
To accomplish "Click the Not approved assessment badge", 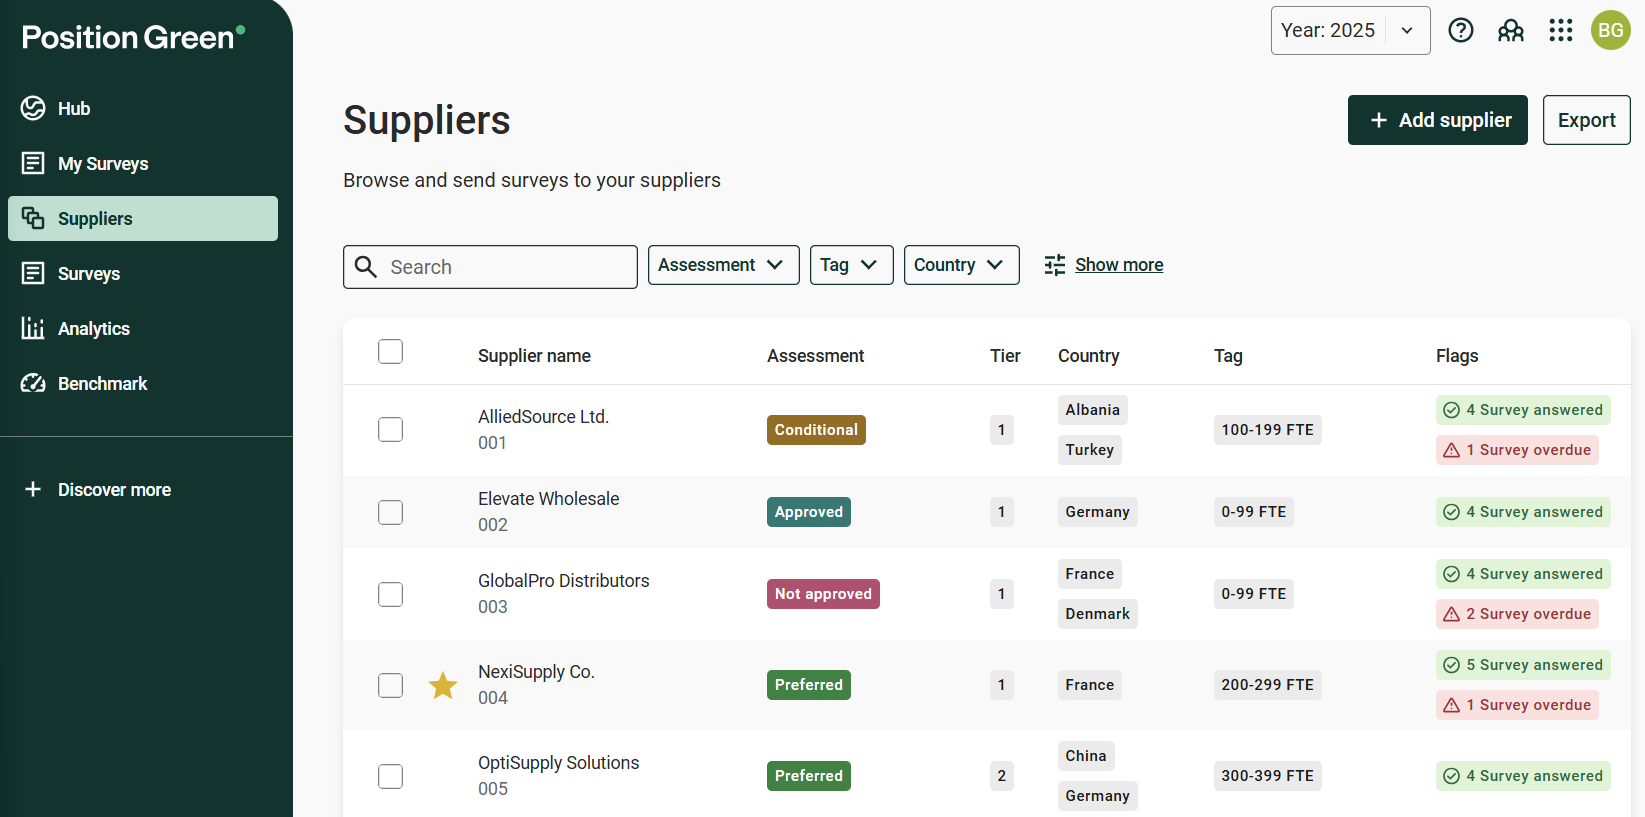I will [x=823, y=594].
